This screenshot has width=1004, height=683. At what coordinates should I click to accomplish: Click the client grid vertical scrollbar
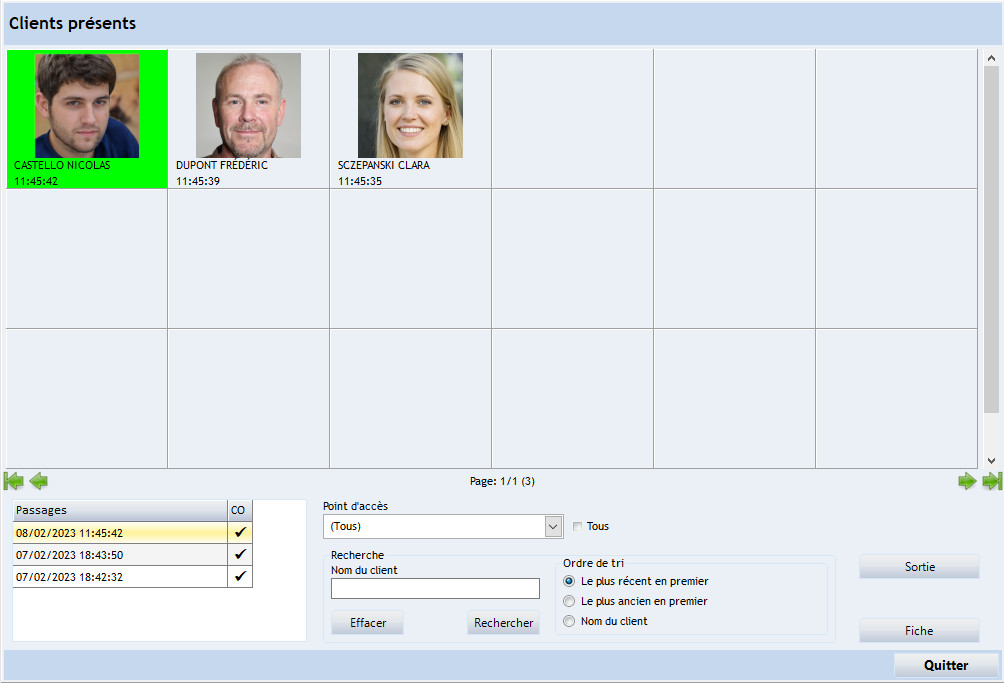point(991,240)
